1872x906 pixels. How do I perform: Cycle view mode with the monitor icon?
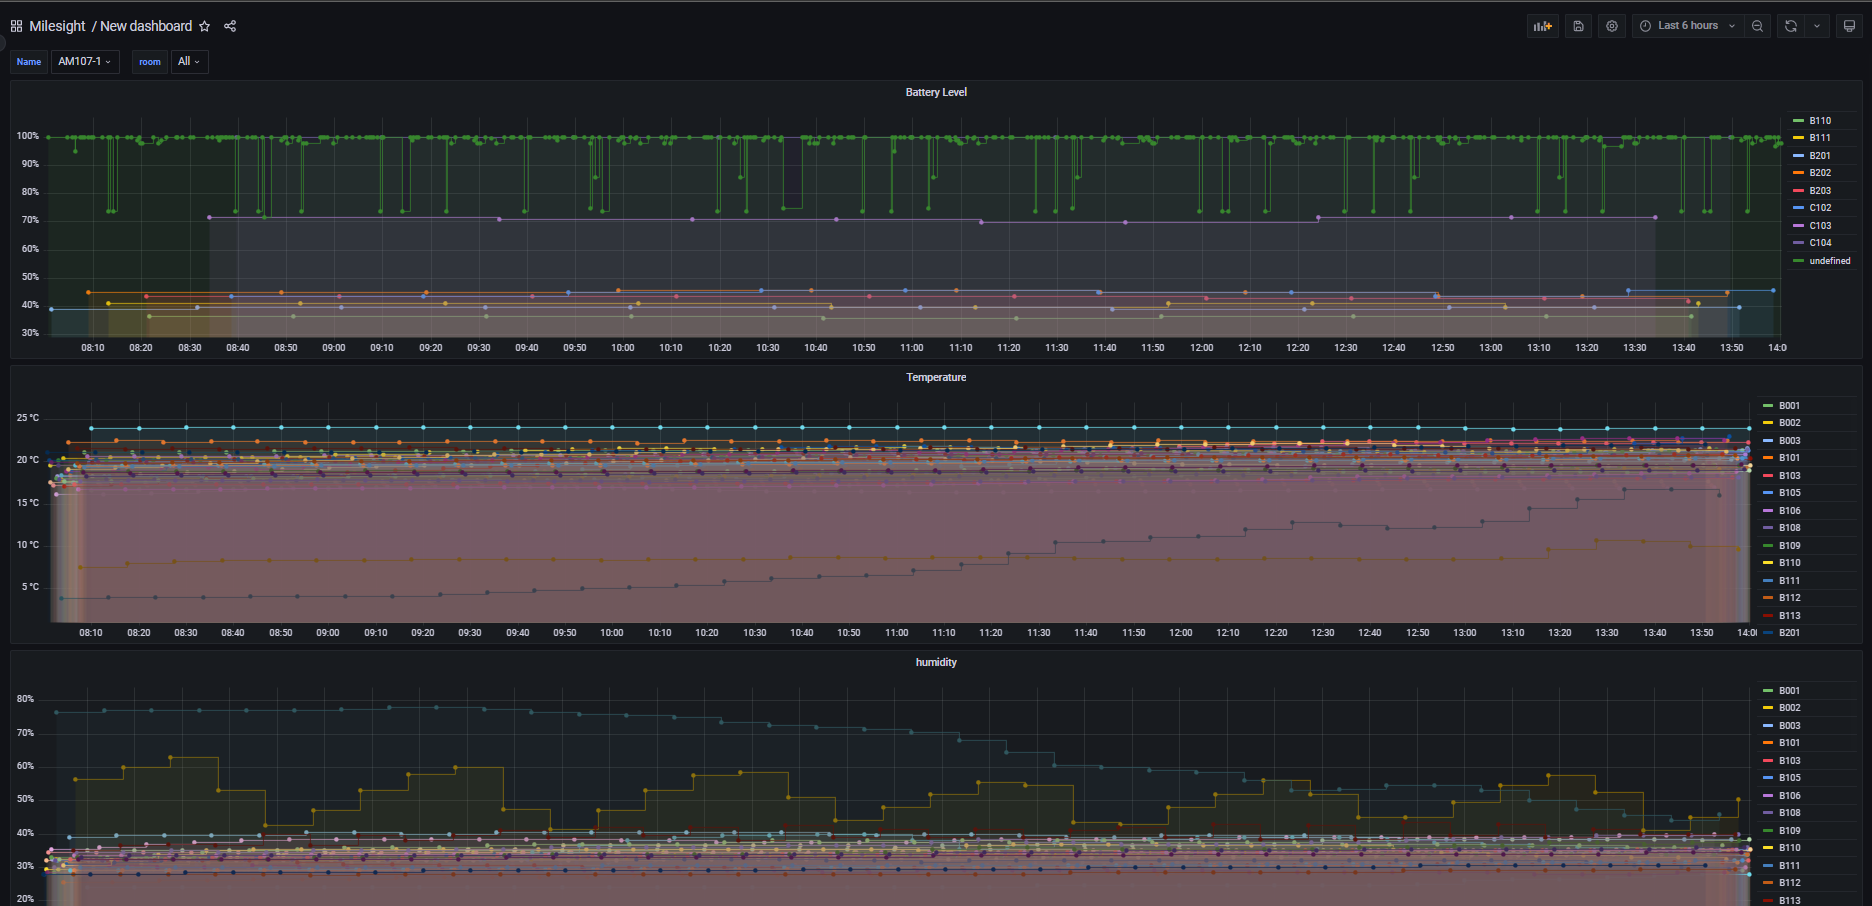1849,26
